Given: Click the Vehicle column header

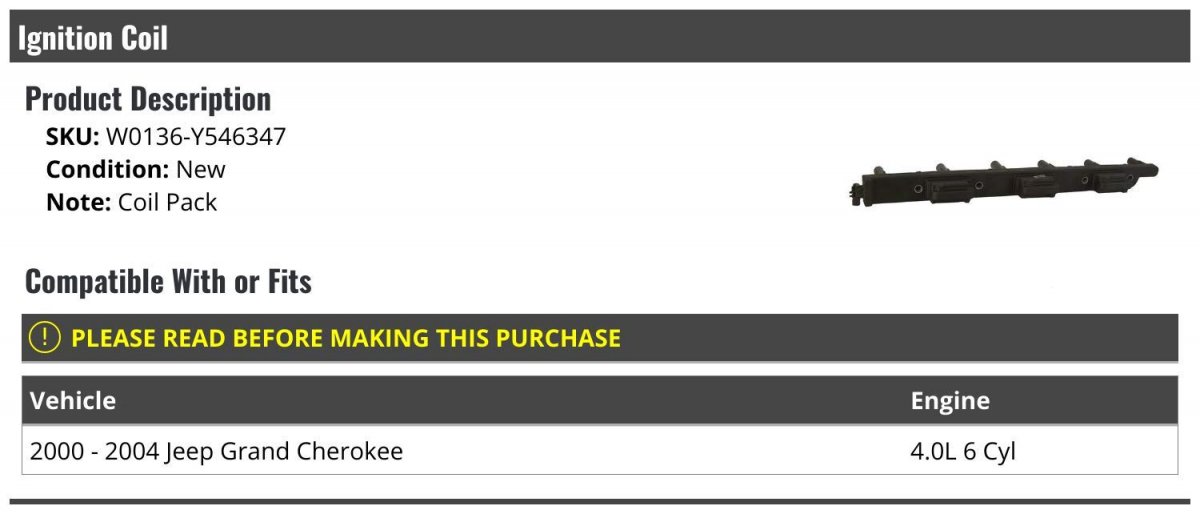Looking at the screenshot, I should tap(73, 401).
